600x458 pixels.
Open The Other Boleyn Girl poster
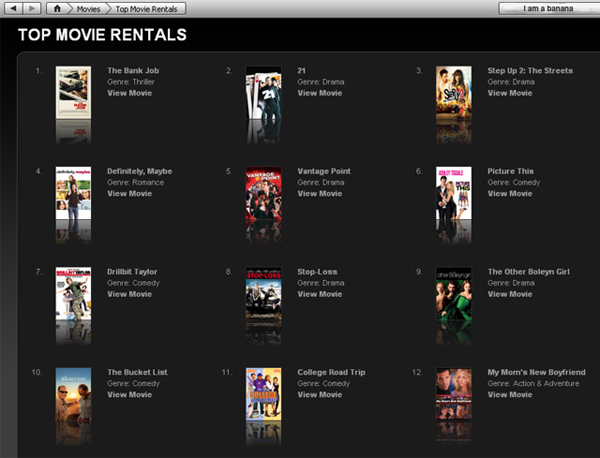click(454, 293)
